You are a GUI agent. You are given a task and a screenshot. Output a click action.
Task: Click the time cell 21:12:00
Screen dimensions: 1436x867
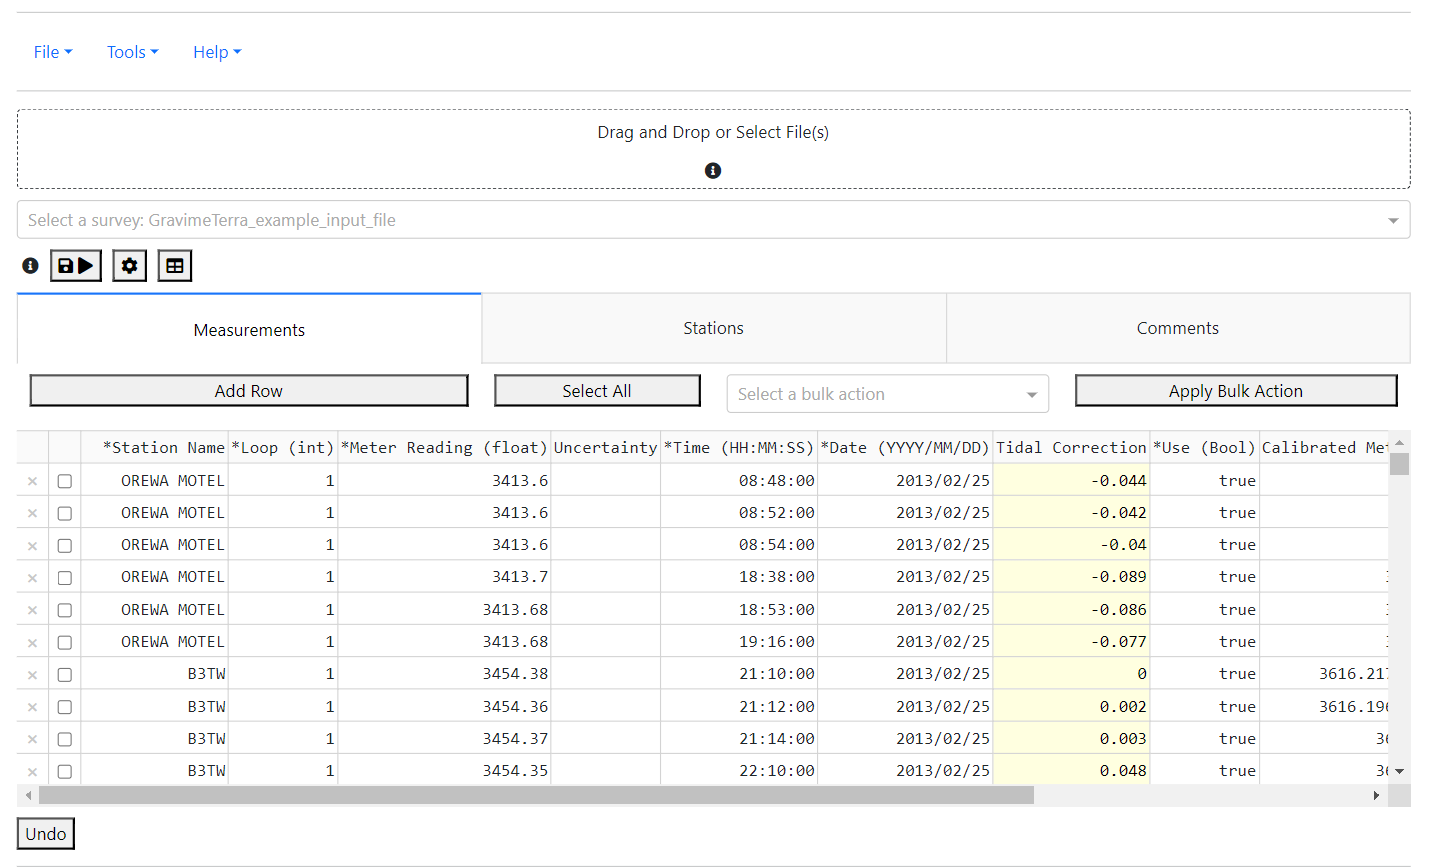[x=739, y=707]
